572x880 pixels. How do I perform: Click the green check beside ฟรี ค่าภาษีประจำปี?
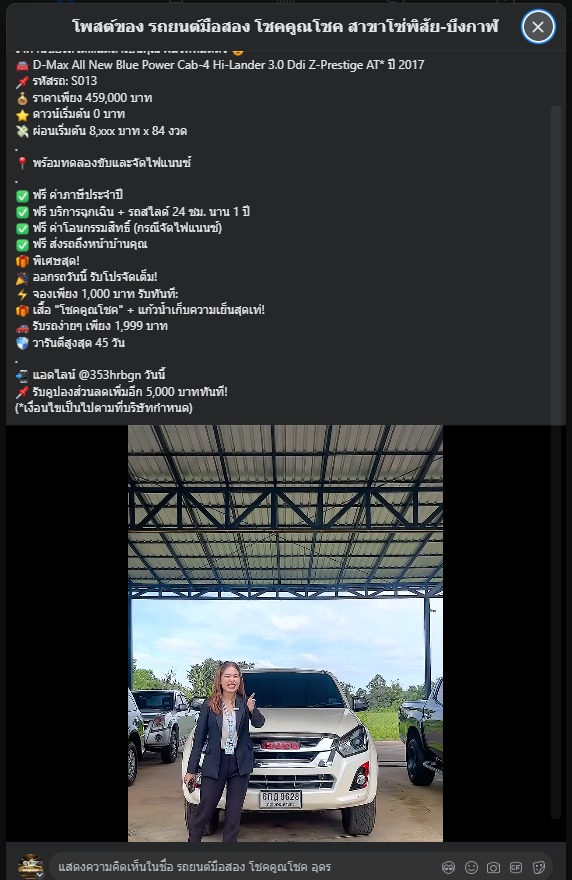(x=22, y=196)
